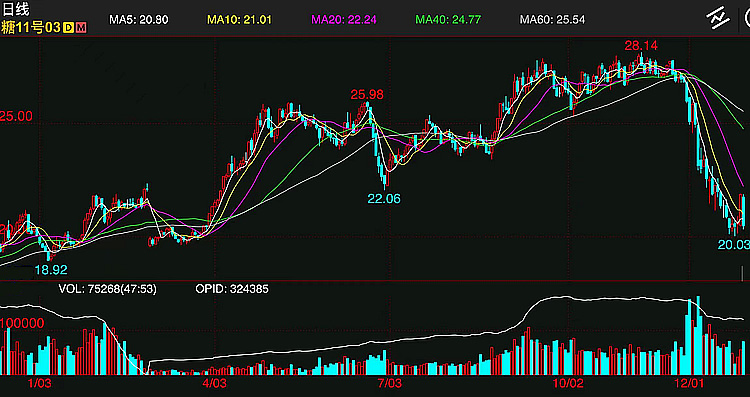Click the partial circle icon at top-right
750x397 pixels.
746,18
